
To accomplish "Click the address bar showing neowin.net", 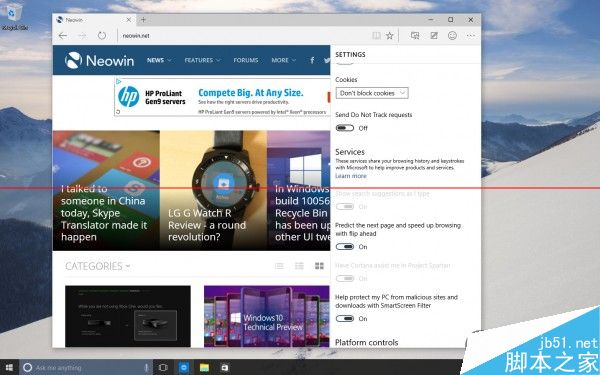I will point(245,36).
